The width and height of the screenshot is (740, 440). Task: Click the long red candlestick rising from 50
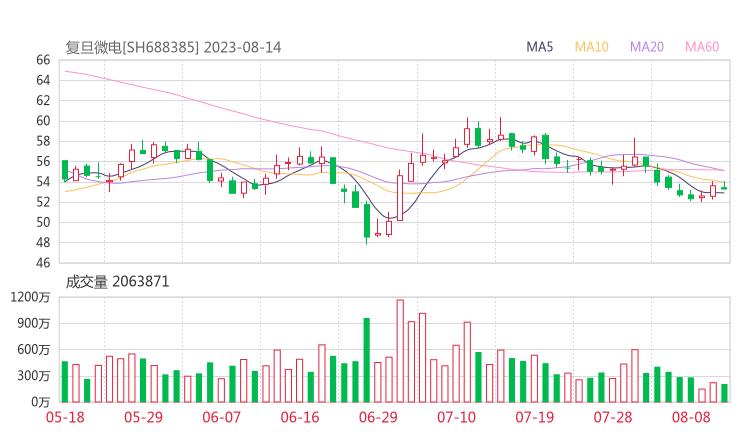(x=400, y=197)
